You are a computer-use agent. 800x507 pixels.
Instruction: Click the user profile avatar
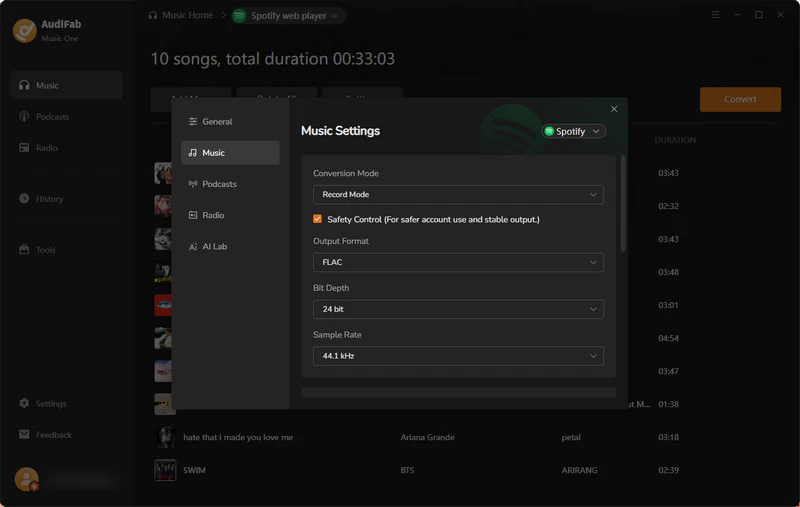(27, 479)
